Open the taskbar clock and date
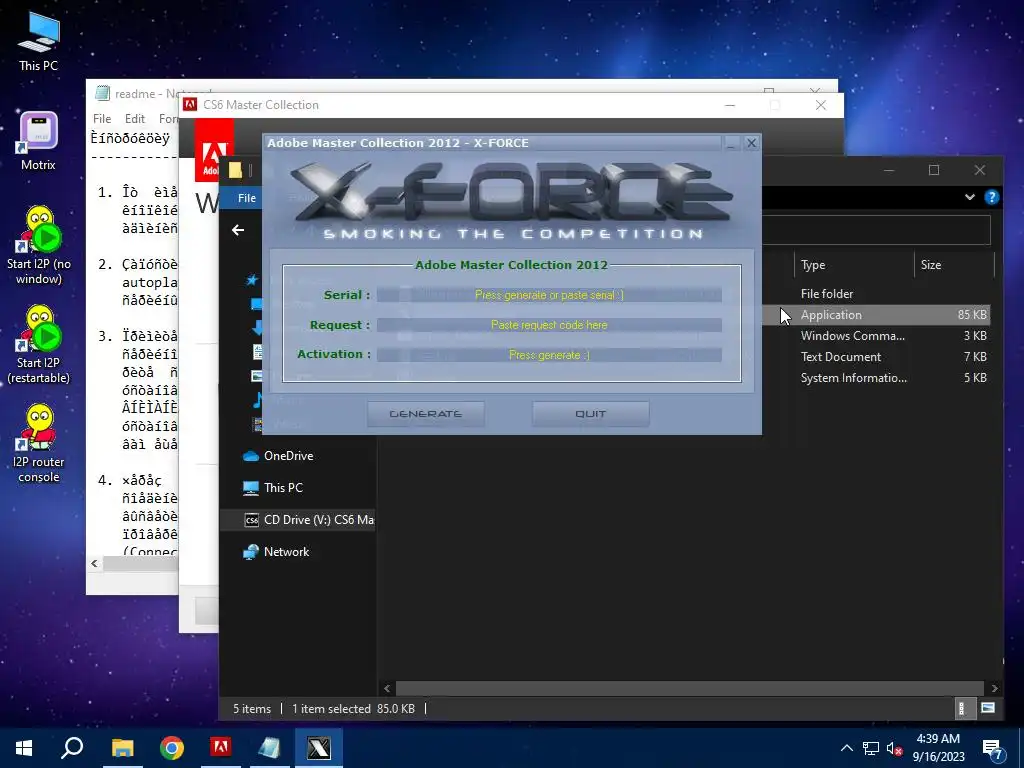1024x768 pixels. [x=938, y=748]
